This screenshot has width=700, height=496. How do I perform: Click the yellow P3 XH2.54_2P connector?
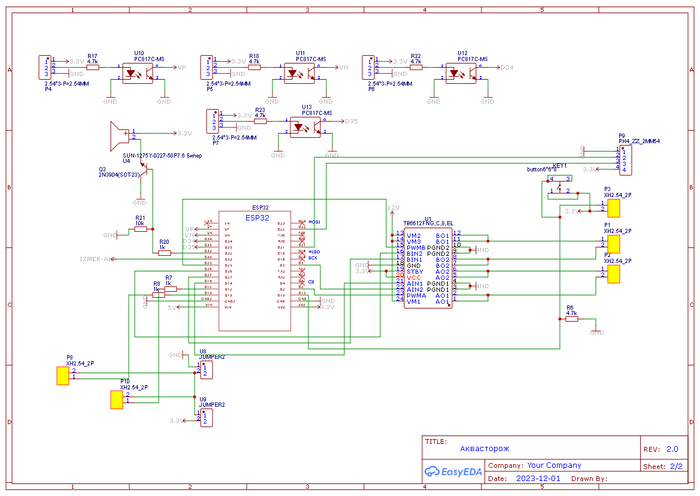614,208
